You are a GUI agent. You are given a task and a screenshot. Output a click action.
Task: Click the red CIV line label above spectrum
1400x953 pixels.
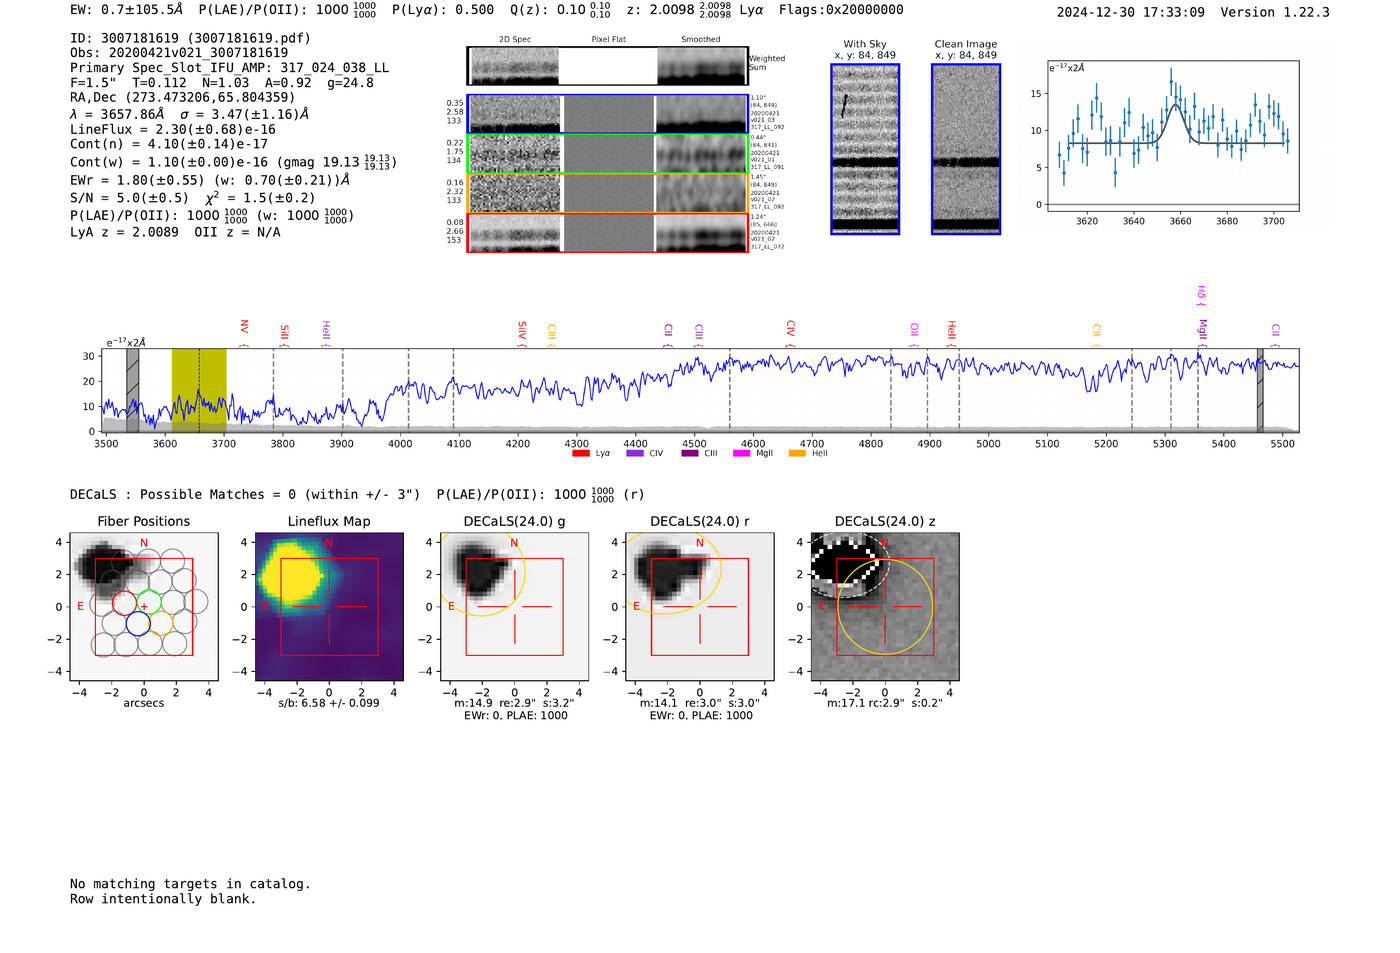point(790,332)
